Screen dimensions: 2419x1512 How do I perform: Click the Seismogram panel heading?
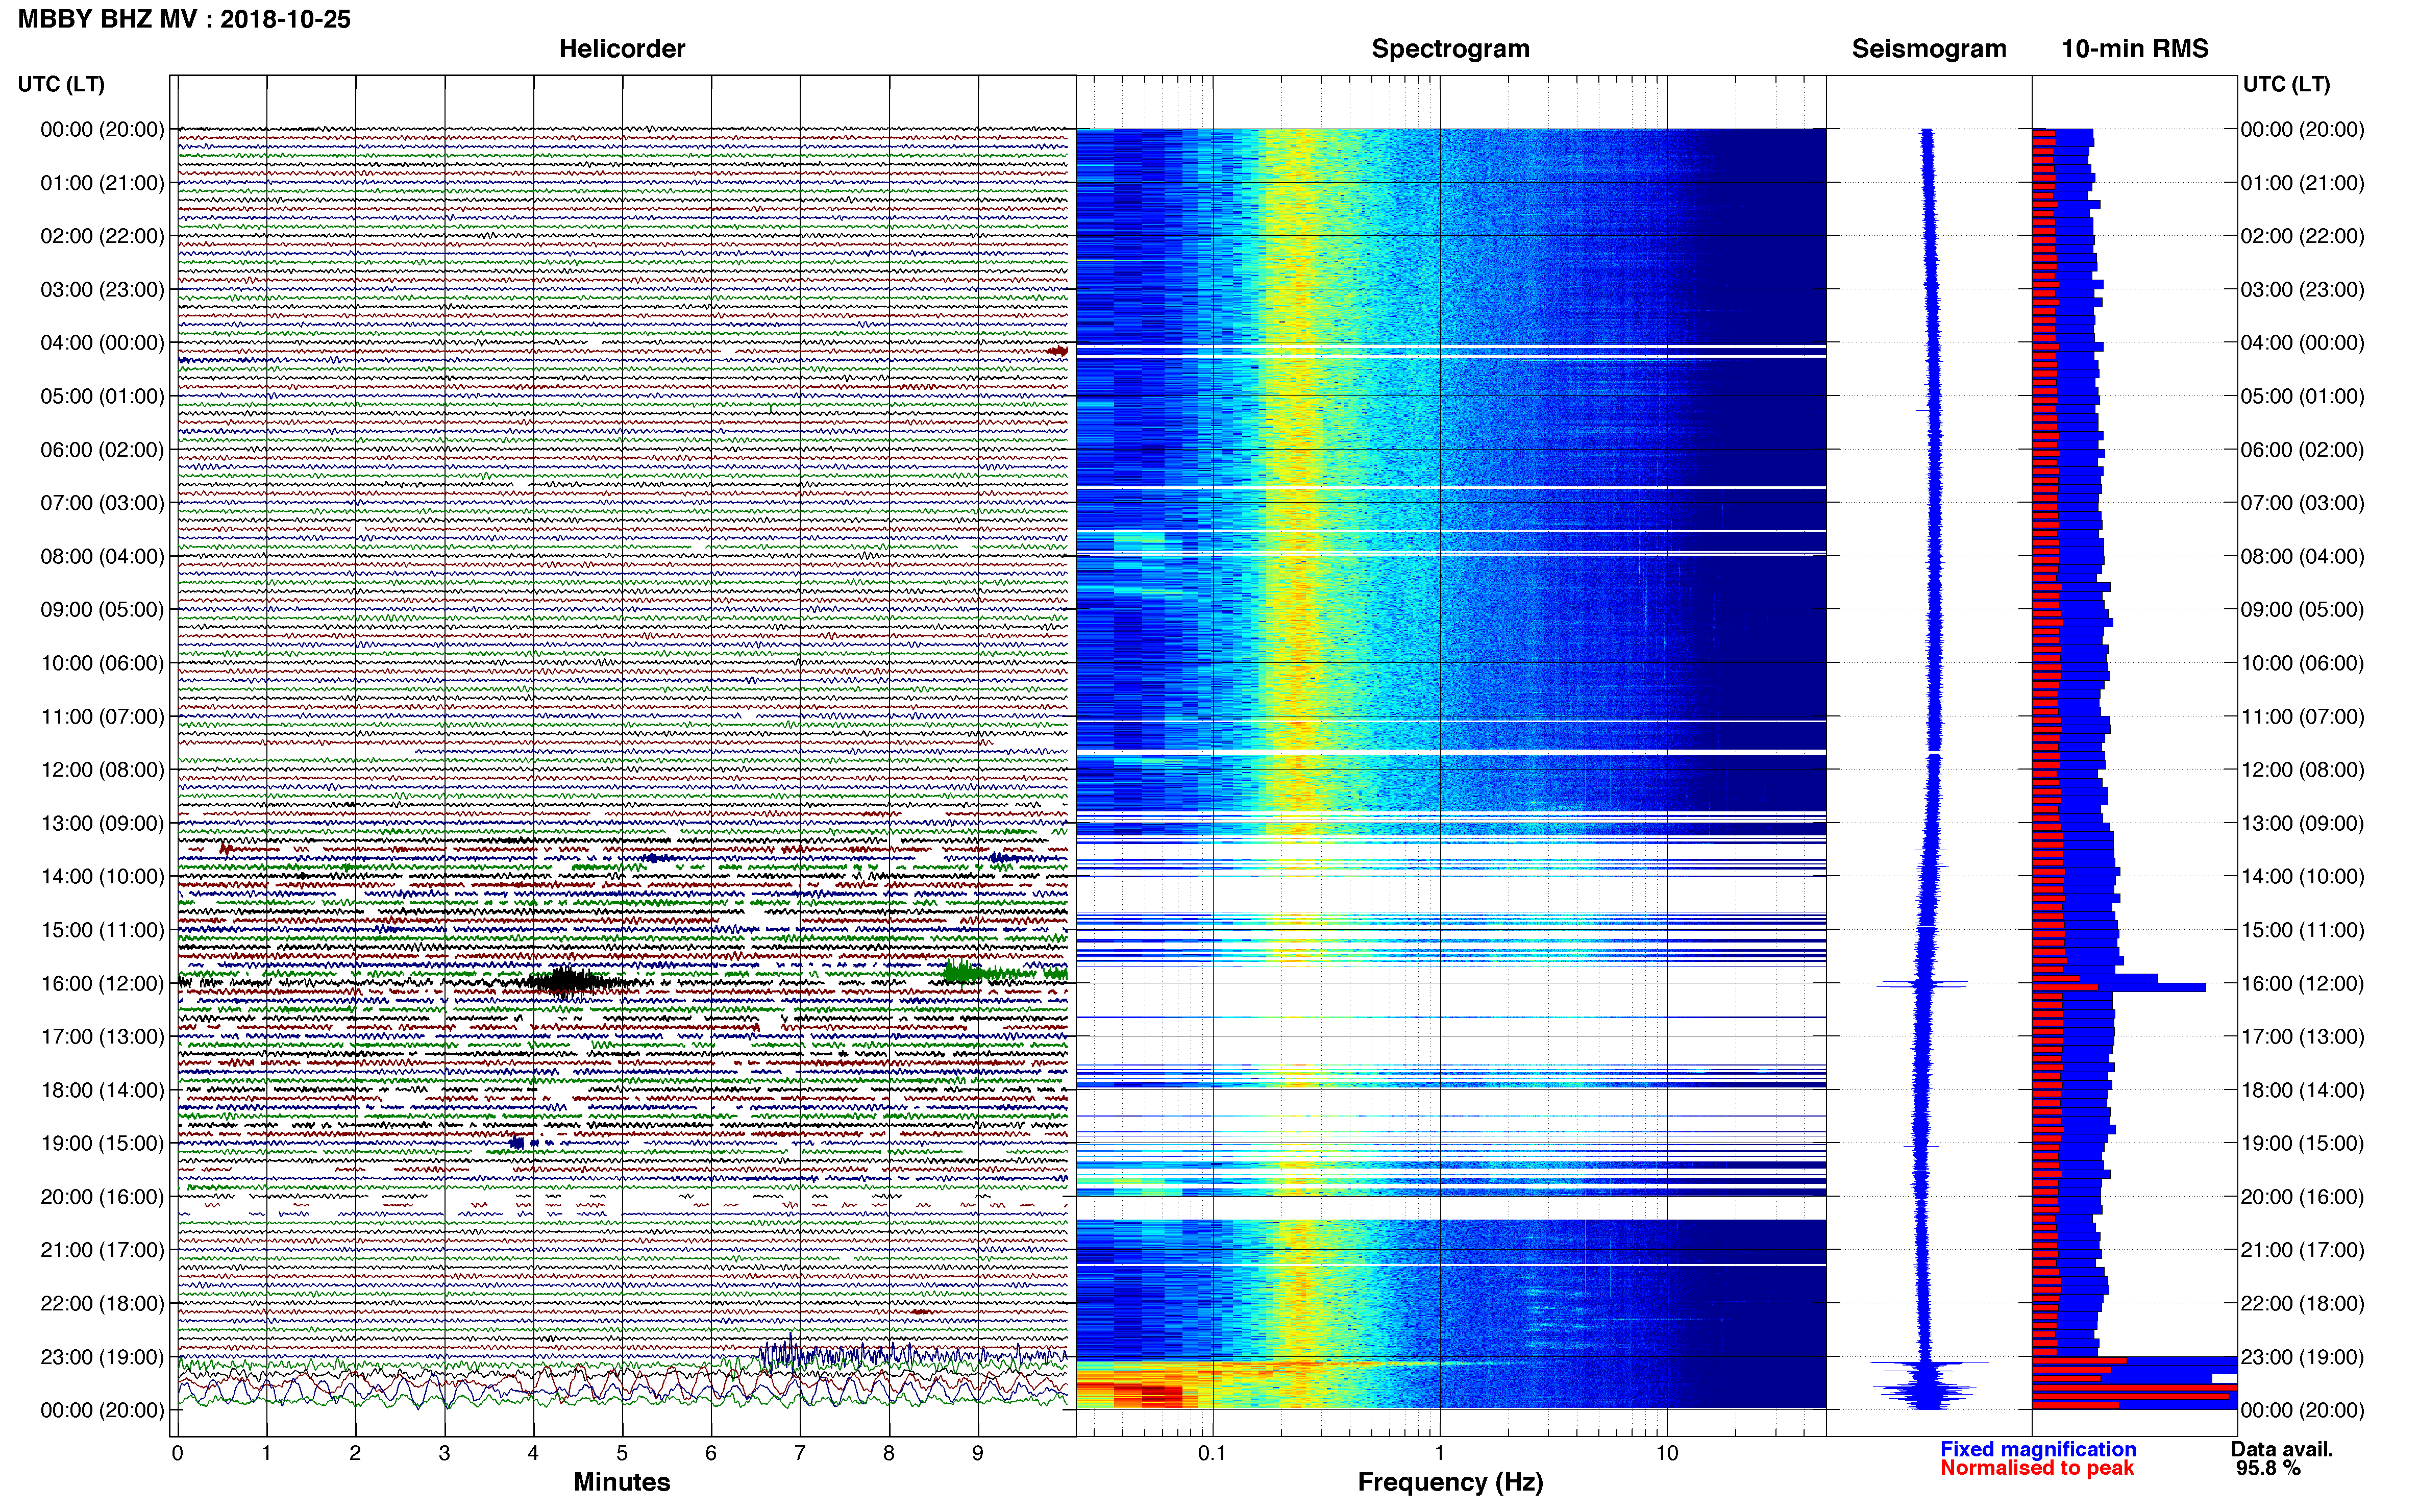click(x=1929, y=49)
